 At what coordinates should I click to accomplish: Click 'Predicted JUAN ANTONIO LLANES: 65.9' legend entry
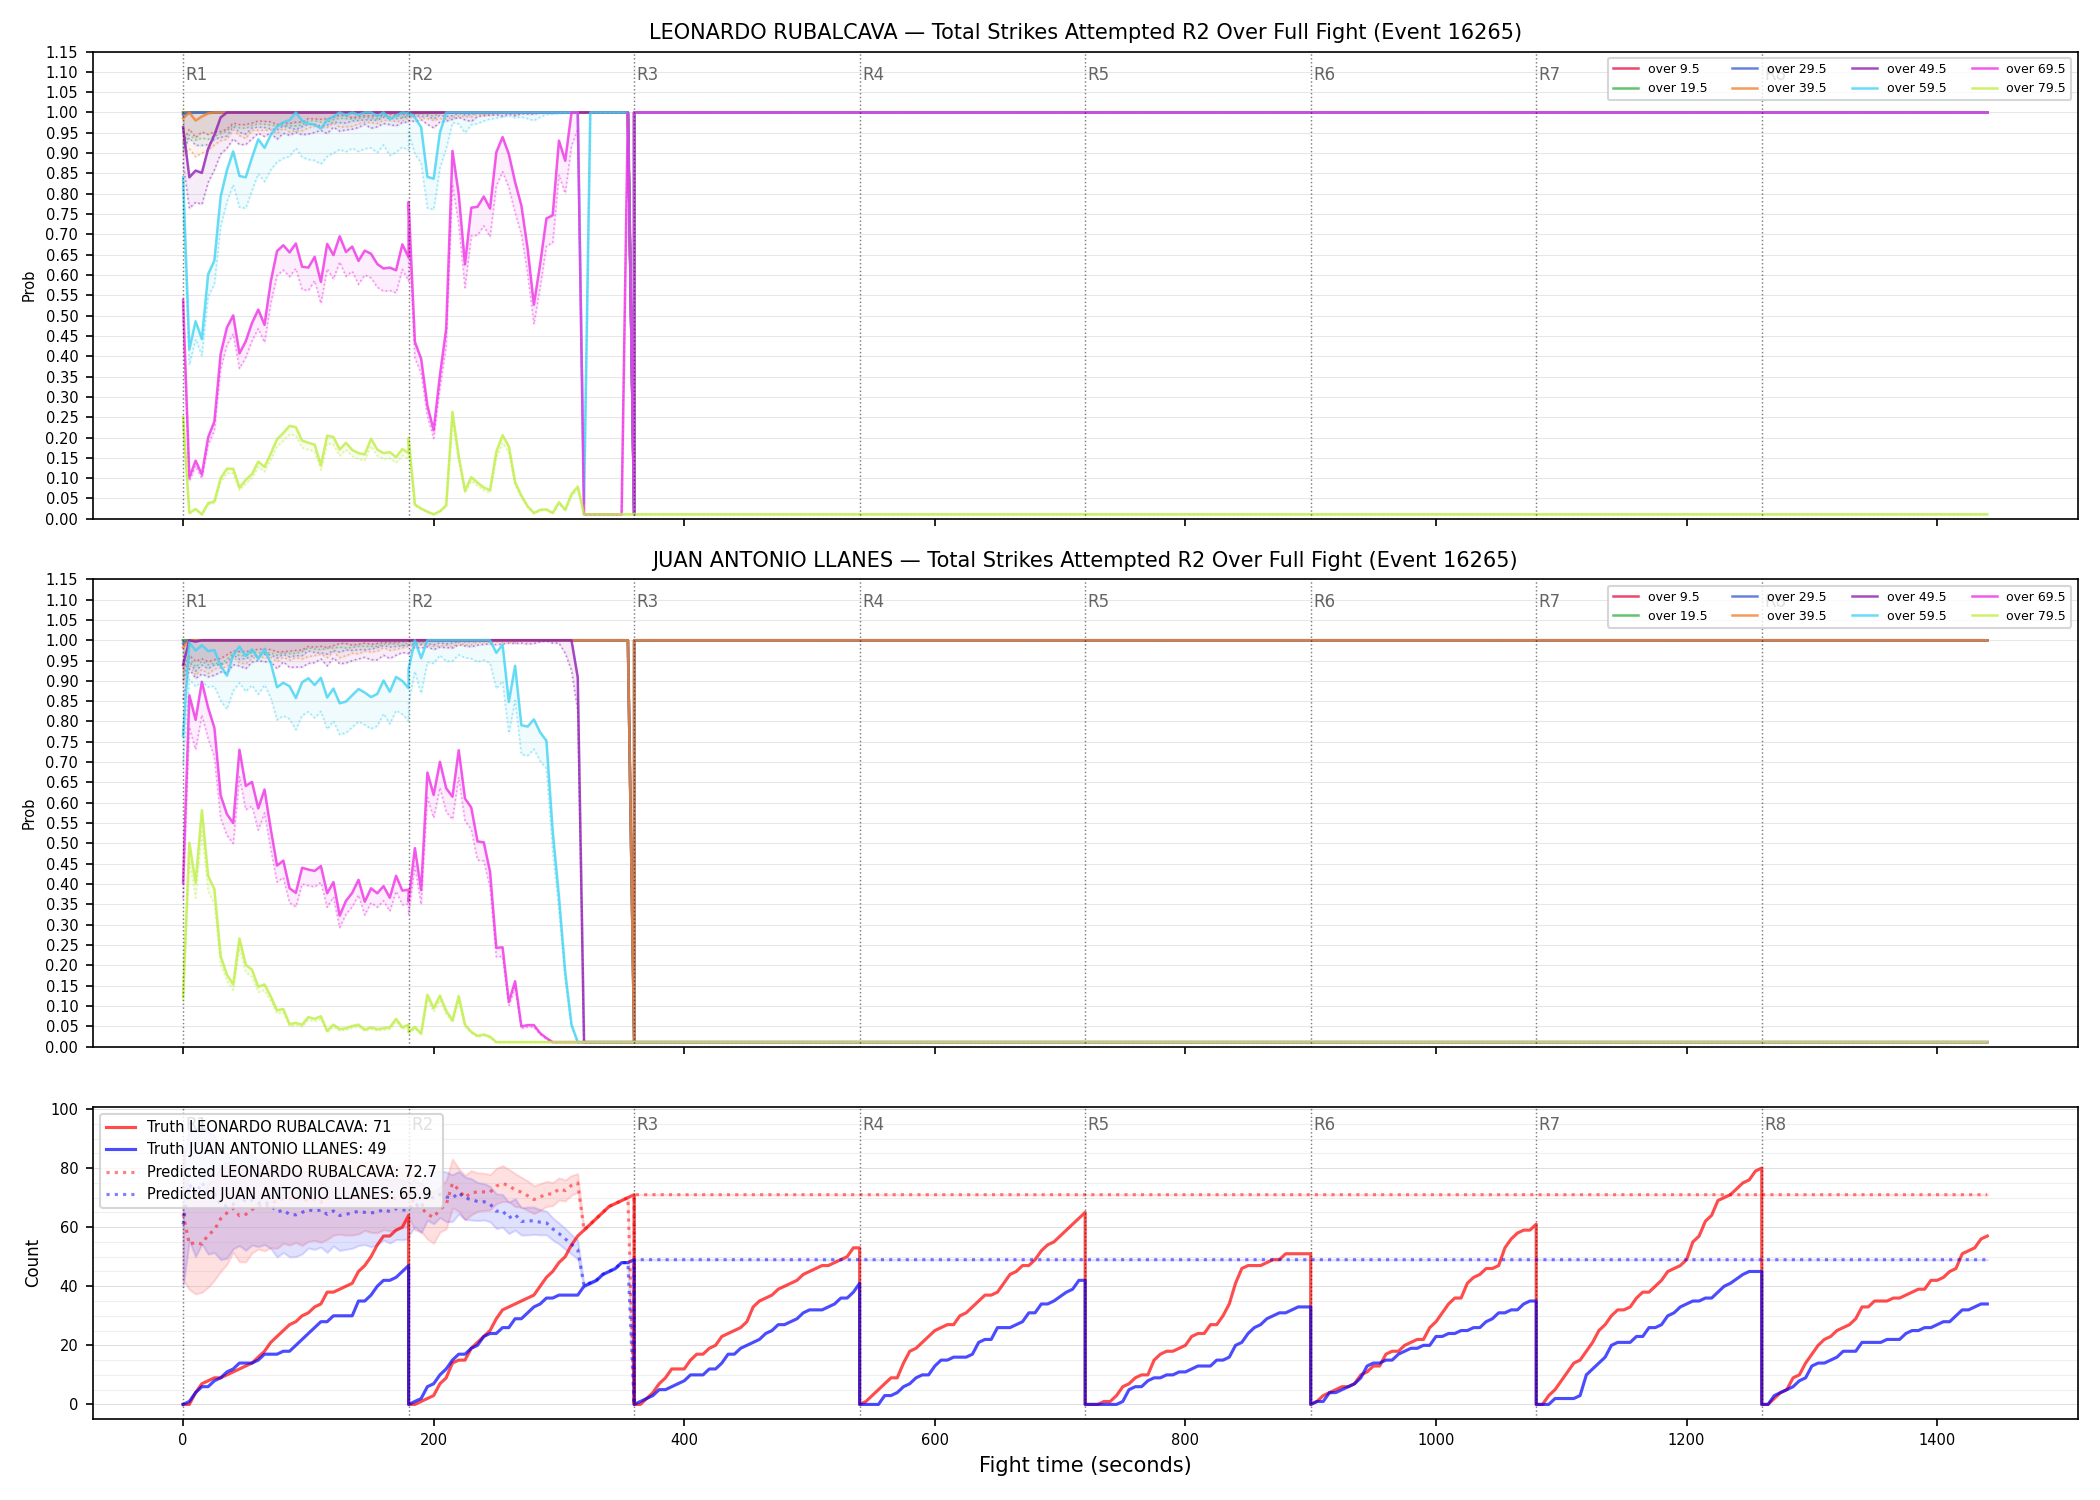(268, 1194)
